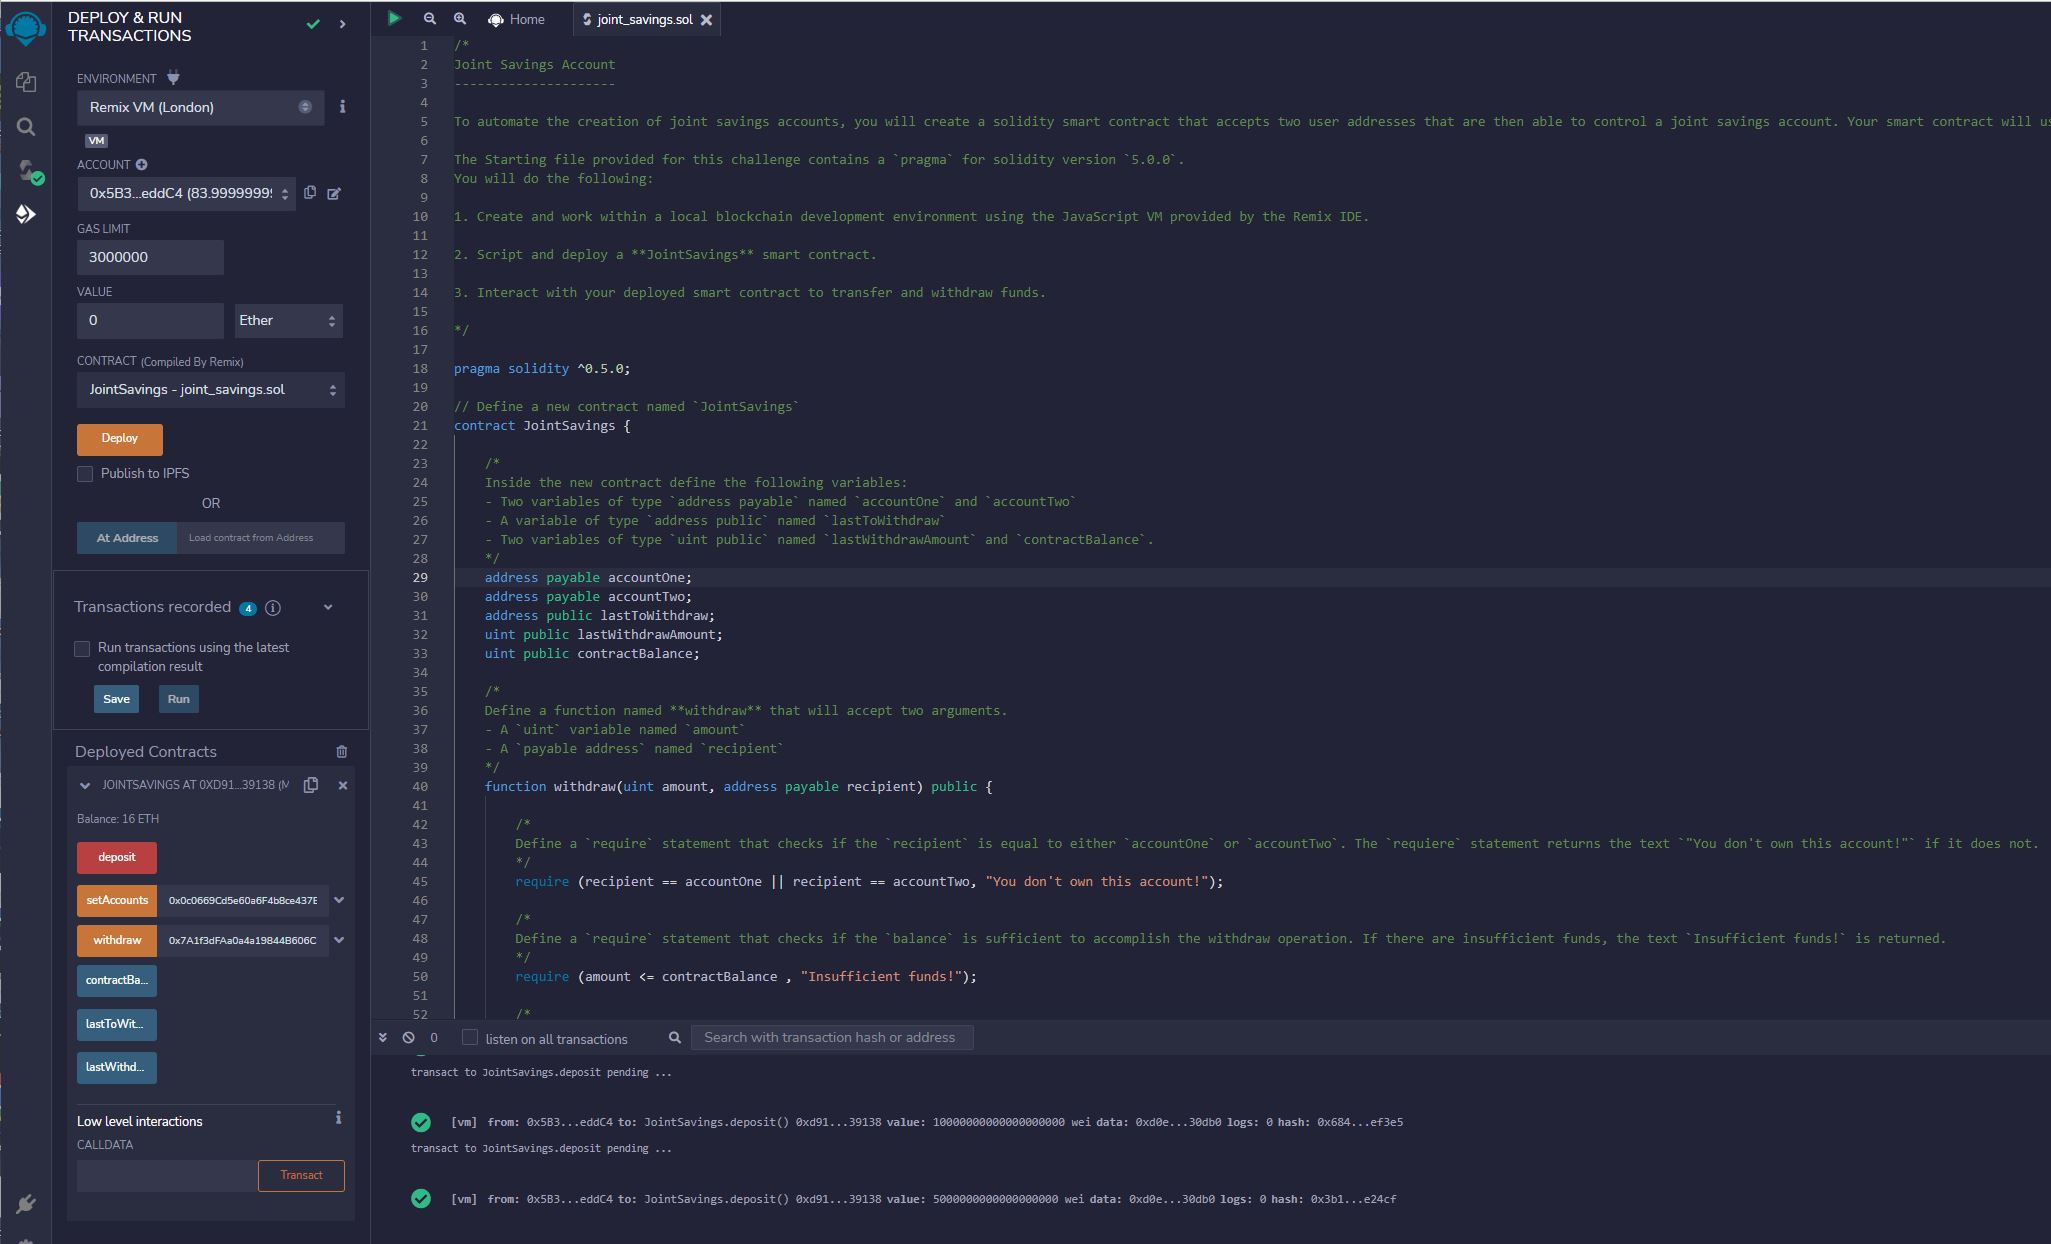The width and height of the screenshot is (2051, 1244).
Task: Open the plugin search in the sidebar
Action: pos(27,127)
